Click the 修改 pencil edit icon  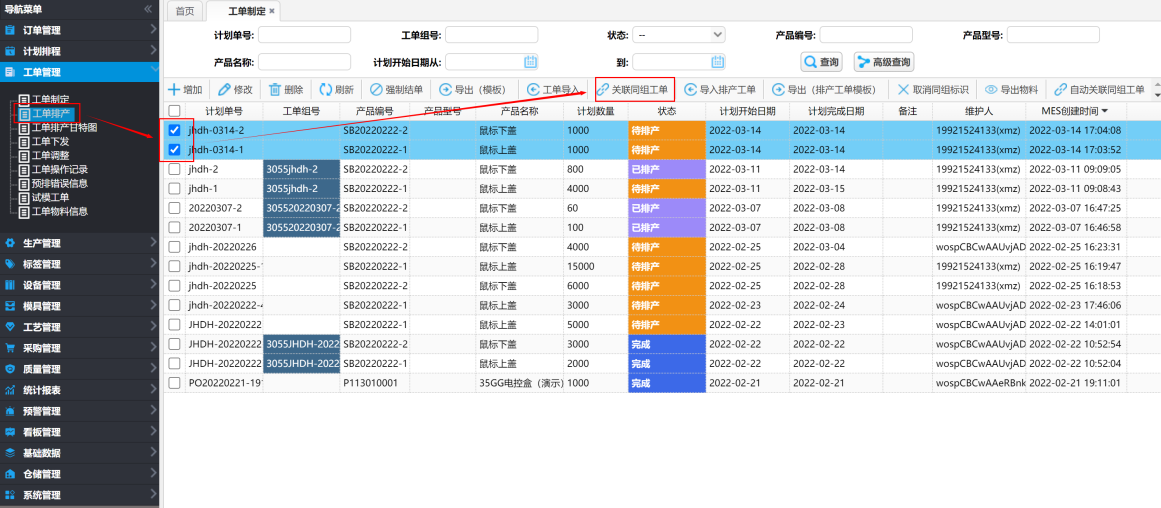point(224,90)
